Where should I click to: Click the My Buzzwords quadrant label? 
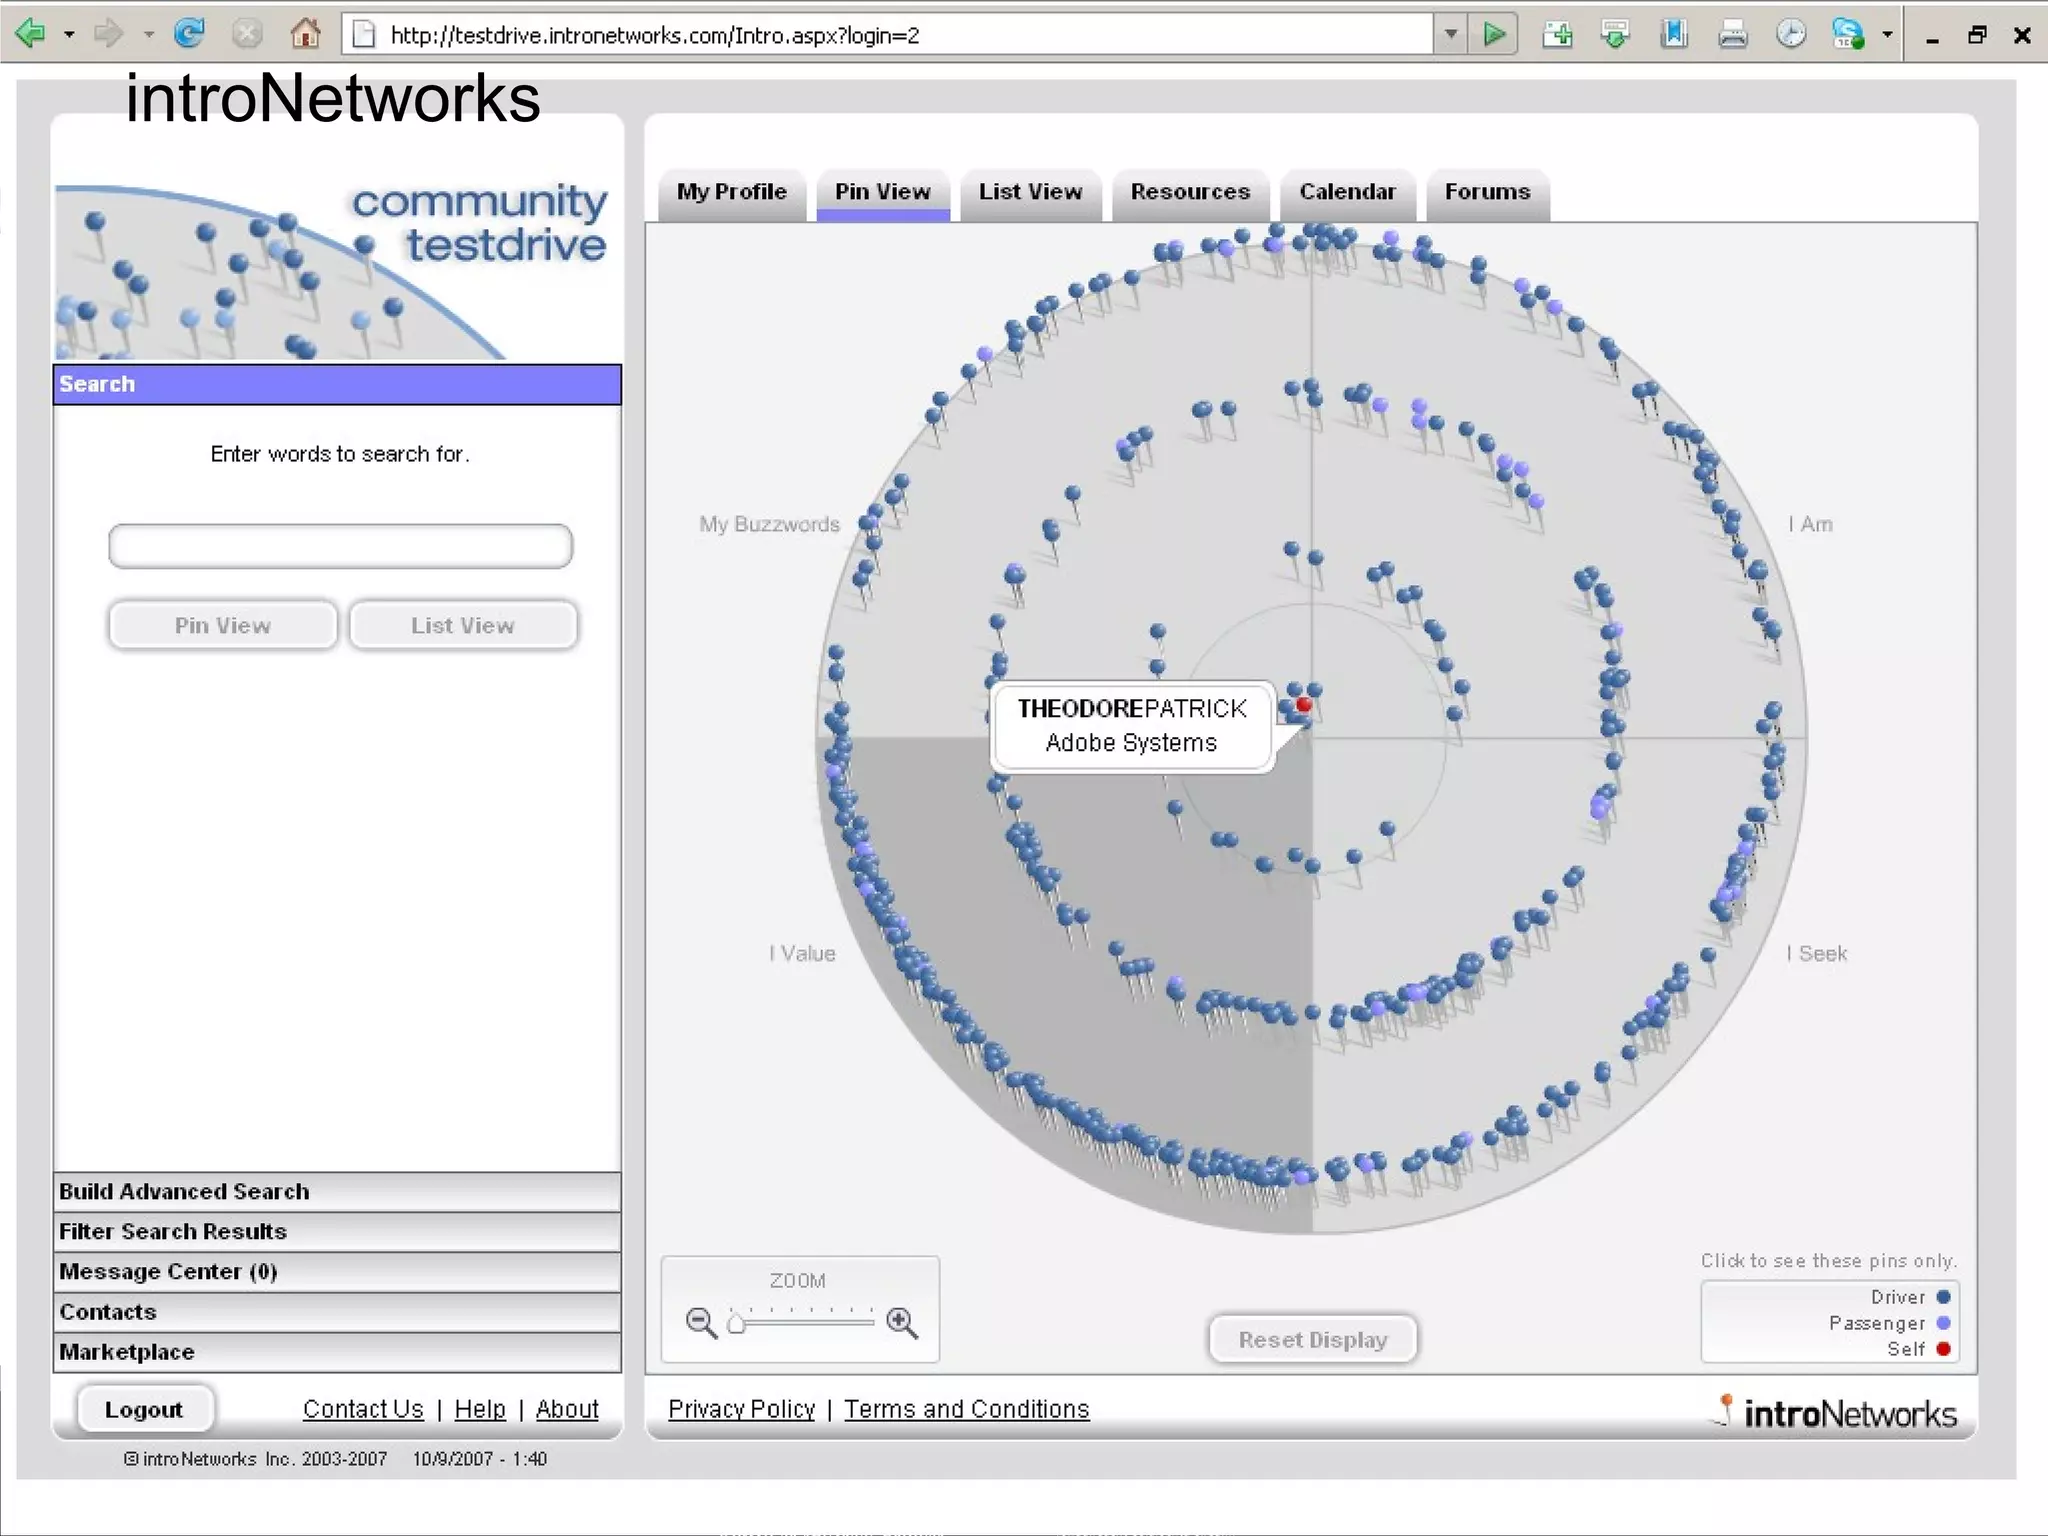click(769, 524)
